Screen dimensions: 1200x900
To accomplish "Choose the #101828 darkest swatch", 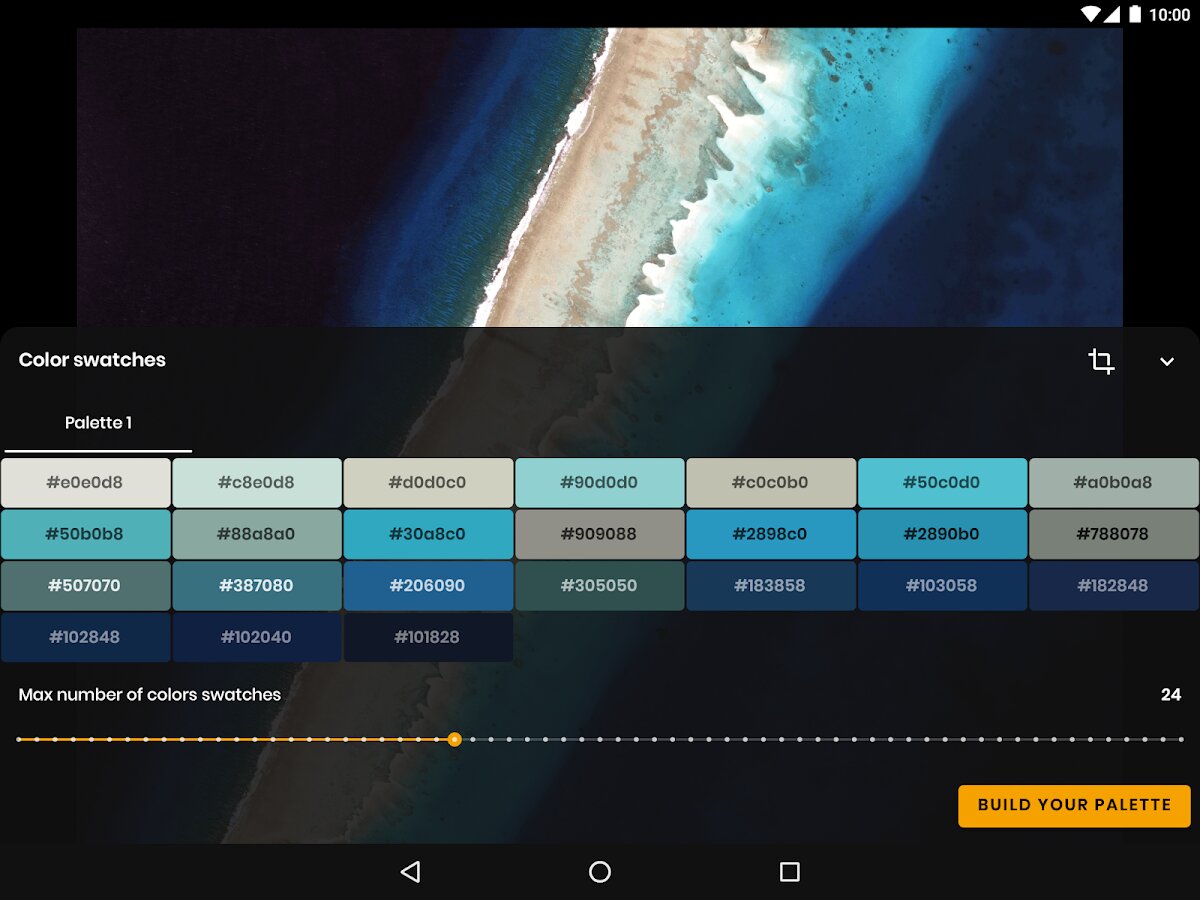I will pyautogui.click(x=428, y=637).
